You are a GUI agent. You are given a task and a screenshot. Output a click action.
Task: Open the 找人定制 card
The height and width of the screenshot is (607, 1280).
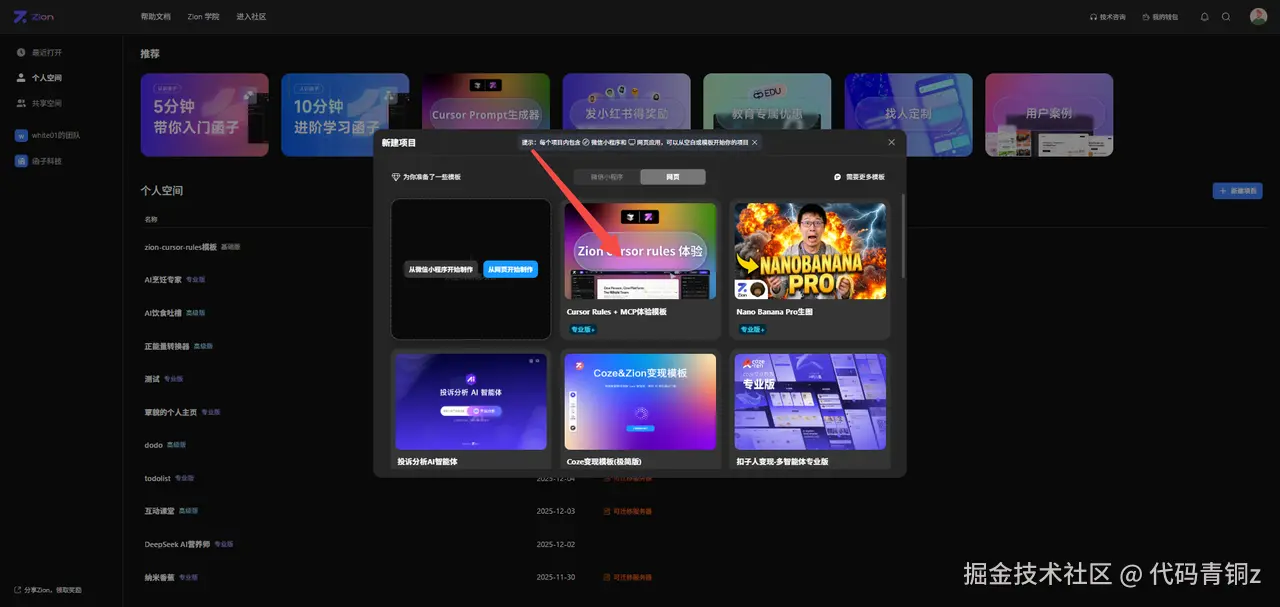[x=908, y=115]
